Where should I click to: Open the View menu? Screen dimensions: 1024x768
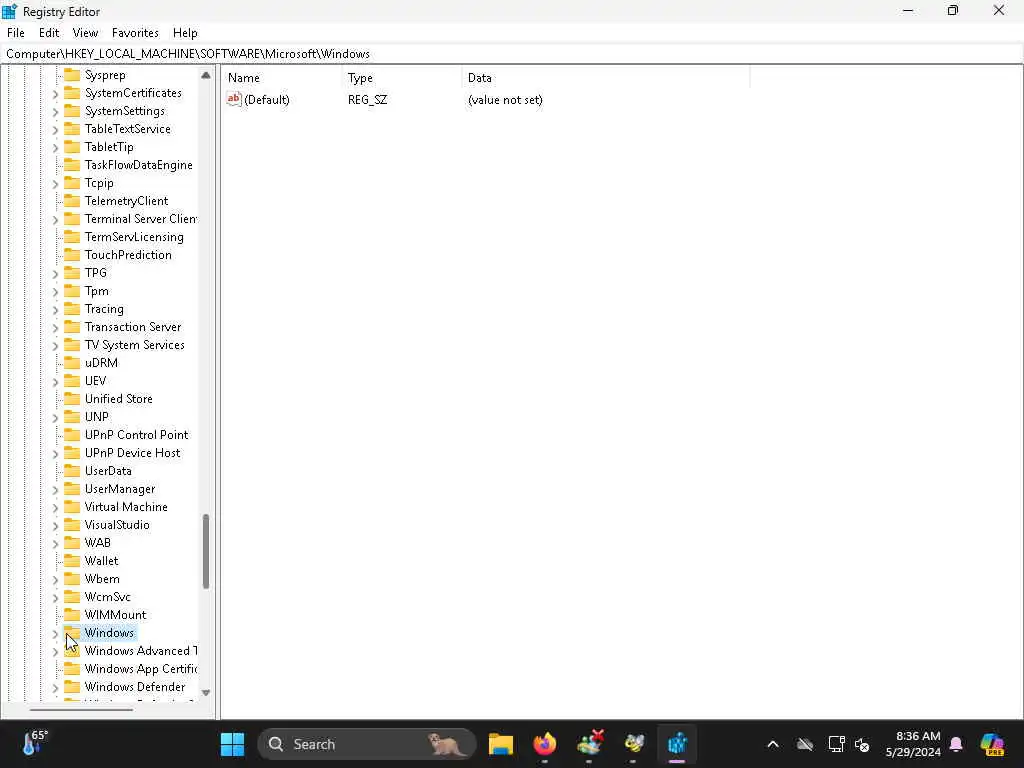click(x=85, y=33)
